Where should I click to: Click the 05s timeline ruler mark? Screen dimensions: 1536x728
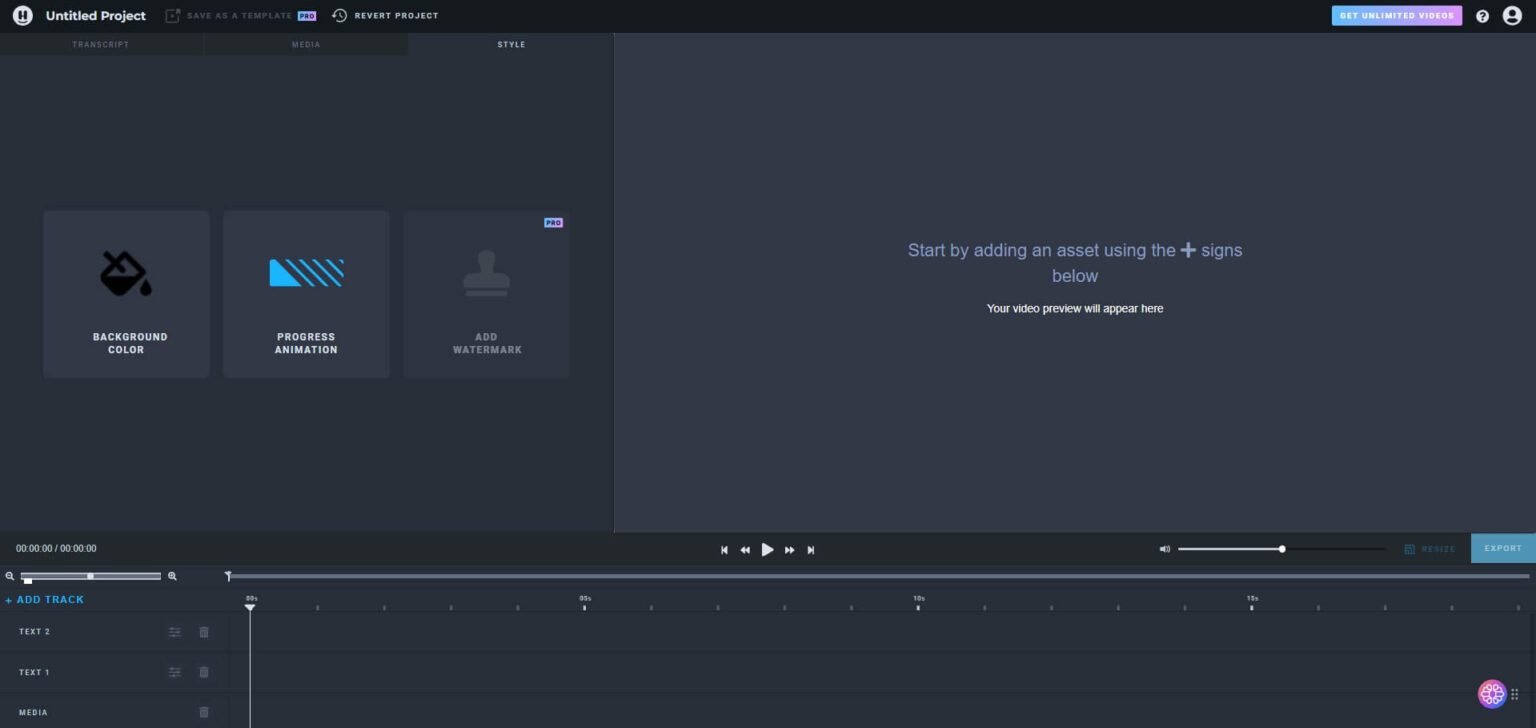(585, 602)
